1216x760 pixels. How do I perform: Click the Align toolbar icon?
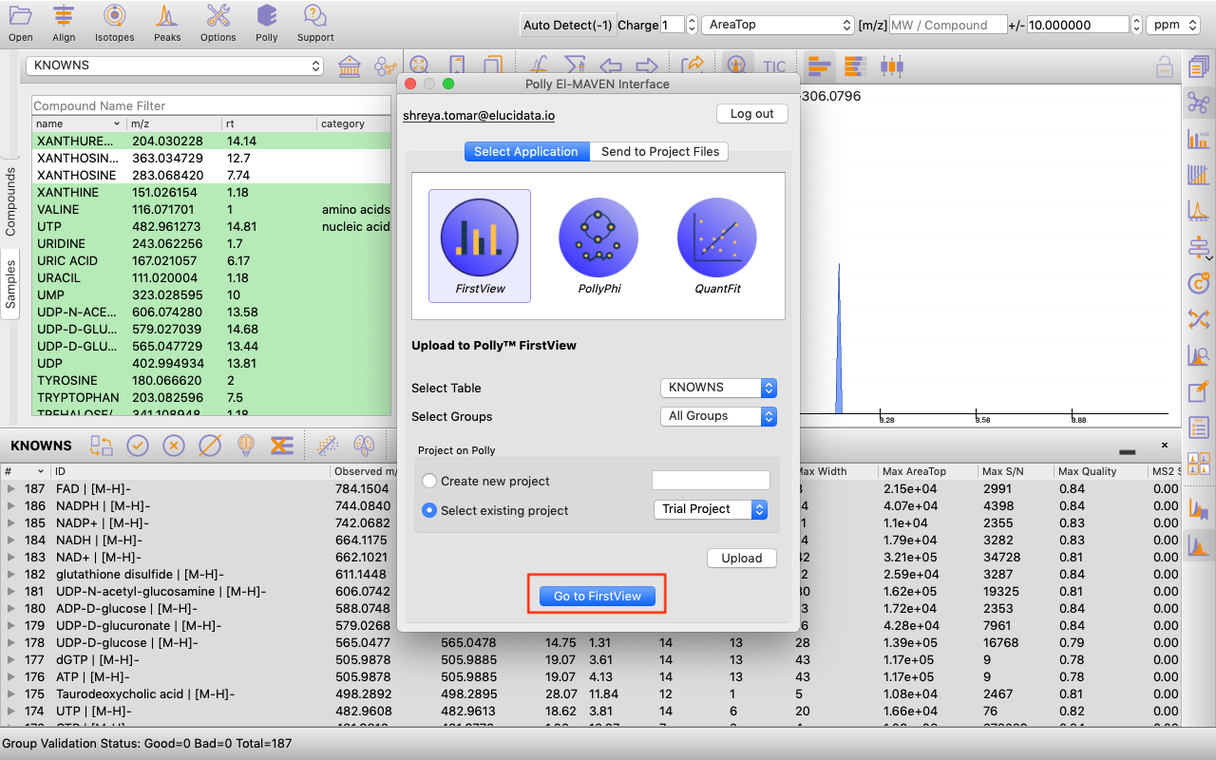click(64, 22)
